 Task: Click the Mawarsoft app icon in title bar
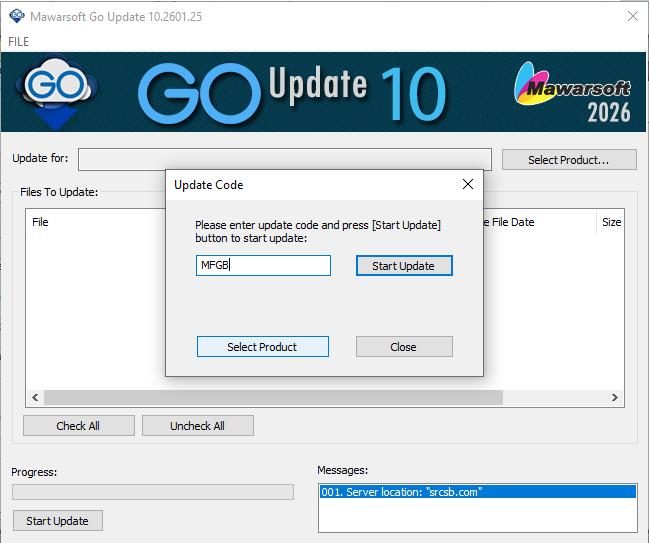pyautogui.click(x=17, y=16)
